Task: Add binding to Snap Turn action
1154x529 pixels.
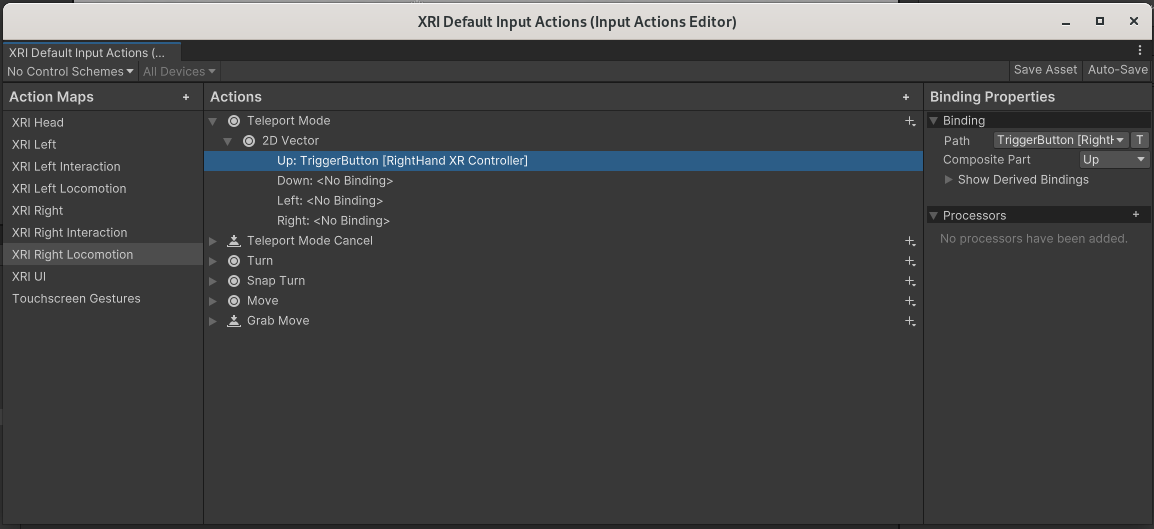Action: point(910,281)
